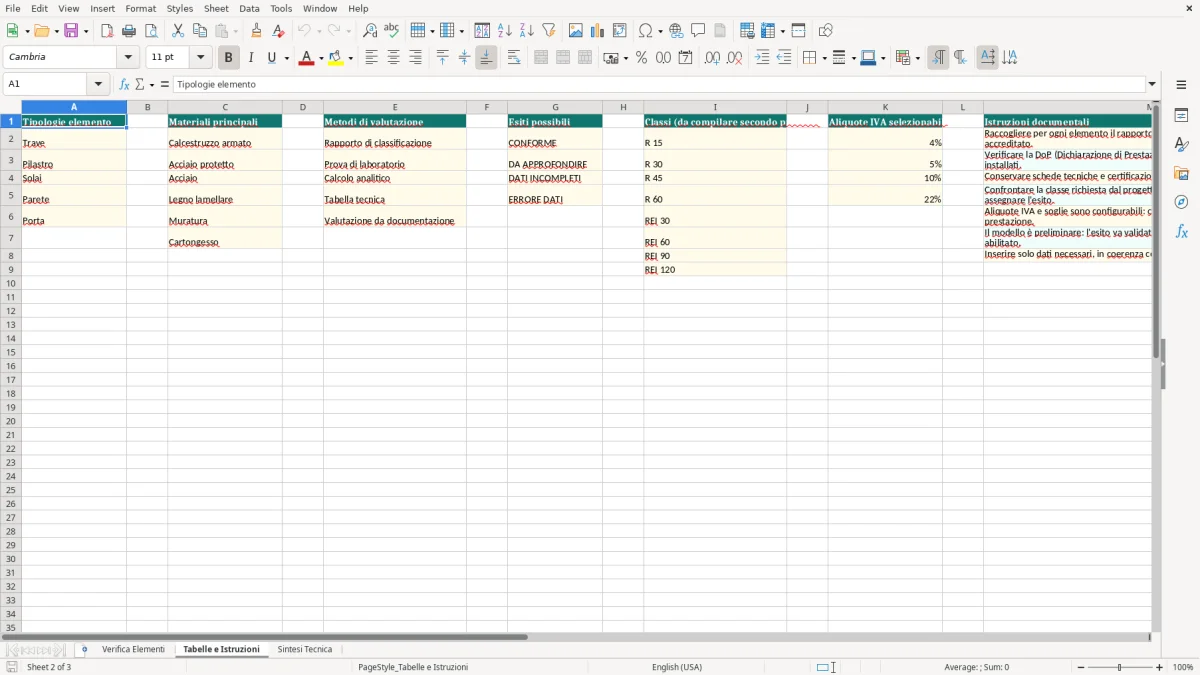Cut the selection with scissors icon

point(178,31)
